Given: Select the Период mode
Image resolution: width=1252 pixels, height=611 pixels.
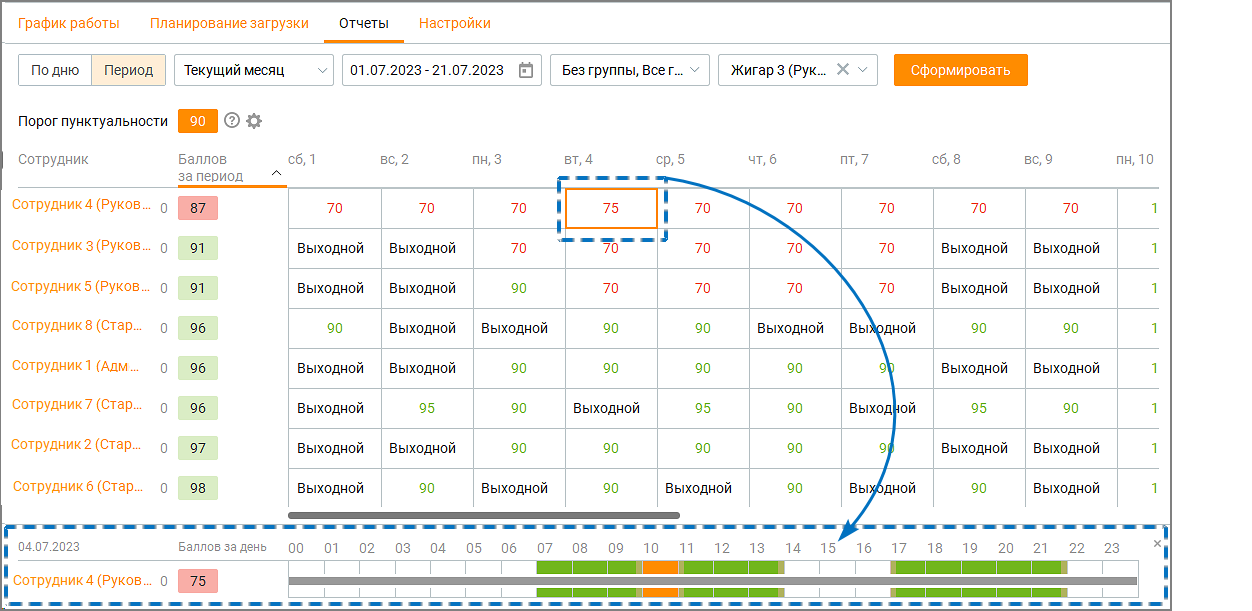Looking at the screenshot, I should point(128,70).
